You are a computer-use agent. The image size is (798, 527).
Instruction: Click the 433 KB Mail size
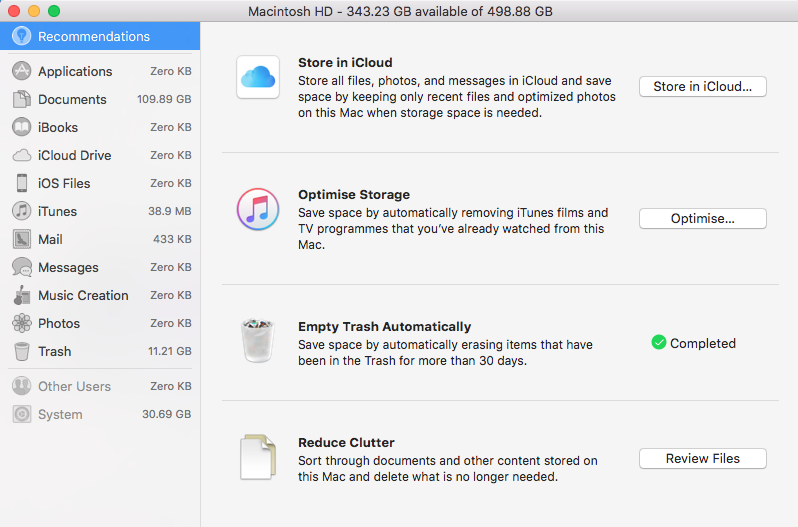tap(172, 239)
